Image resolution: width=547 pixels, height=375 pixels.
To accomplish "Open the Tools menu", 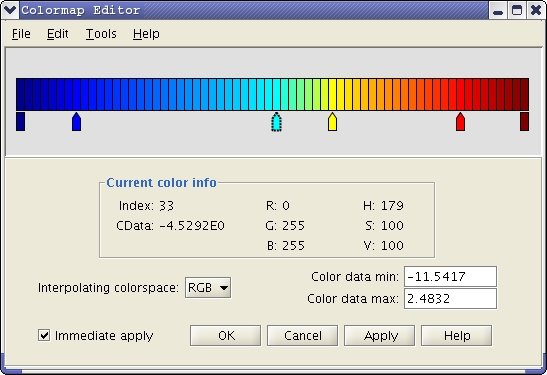I will coord(101,34).
